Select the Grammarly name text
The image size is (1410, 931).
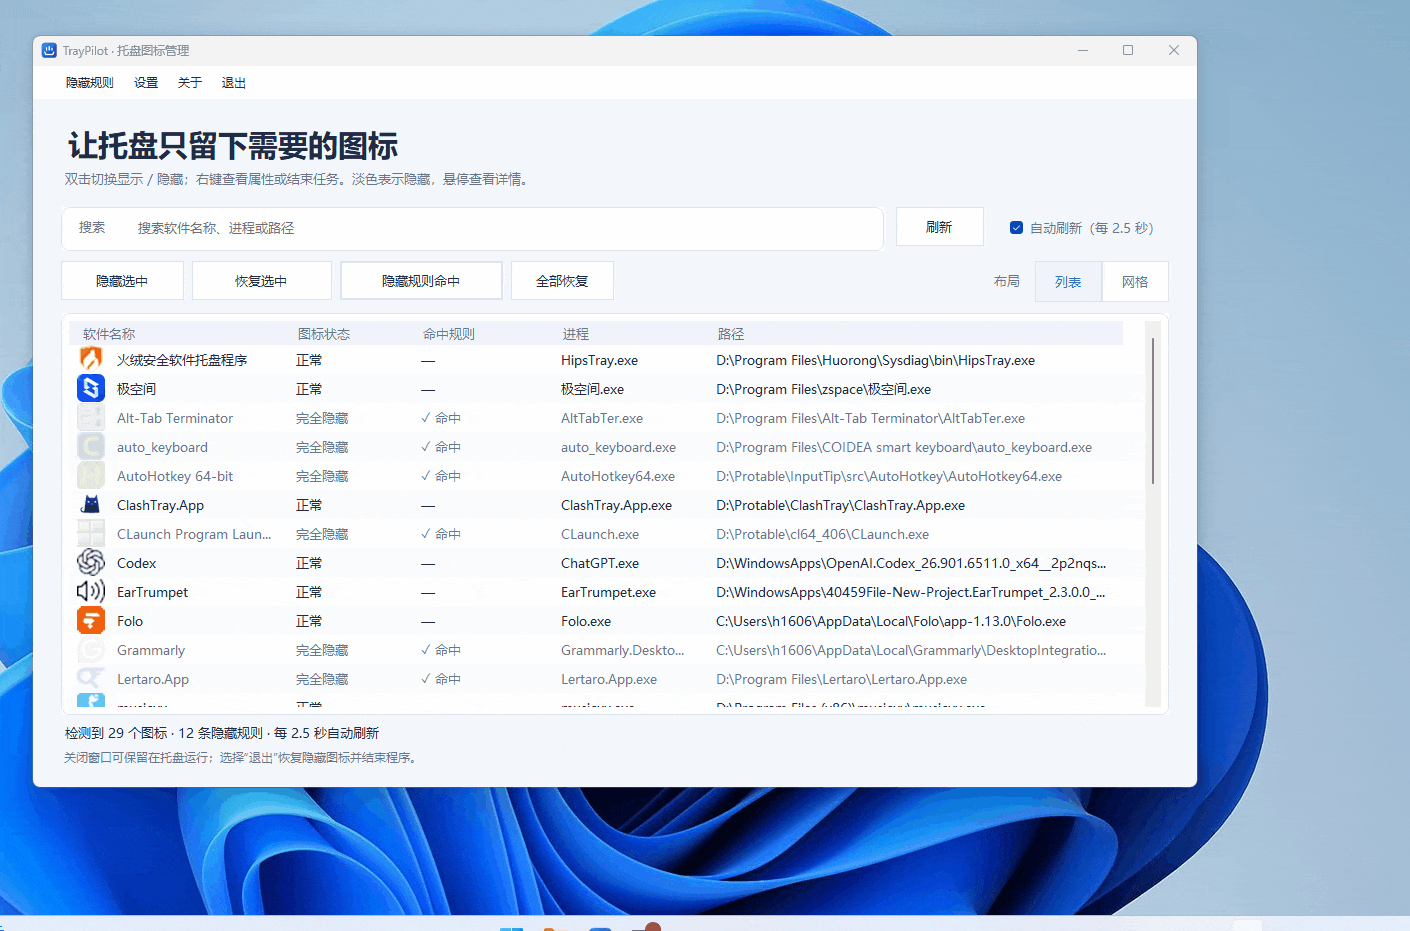tap(151, 650)
